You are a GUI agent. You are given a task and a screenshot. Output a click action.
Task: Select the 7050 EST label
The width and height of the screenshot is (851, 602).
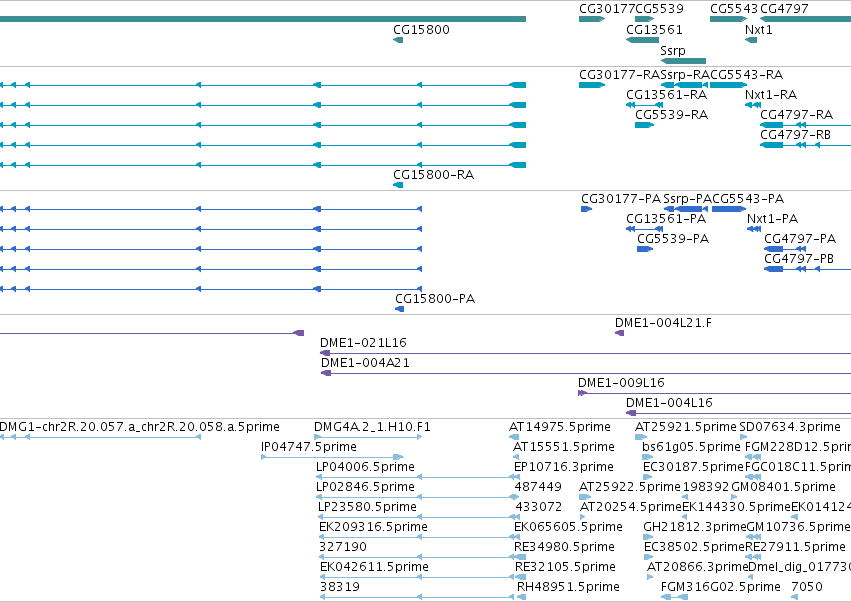point(806,587)
